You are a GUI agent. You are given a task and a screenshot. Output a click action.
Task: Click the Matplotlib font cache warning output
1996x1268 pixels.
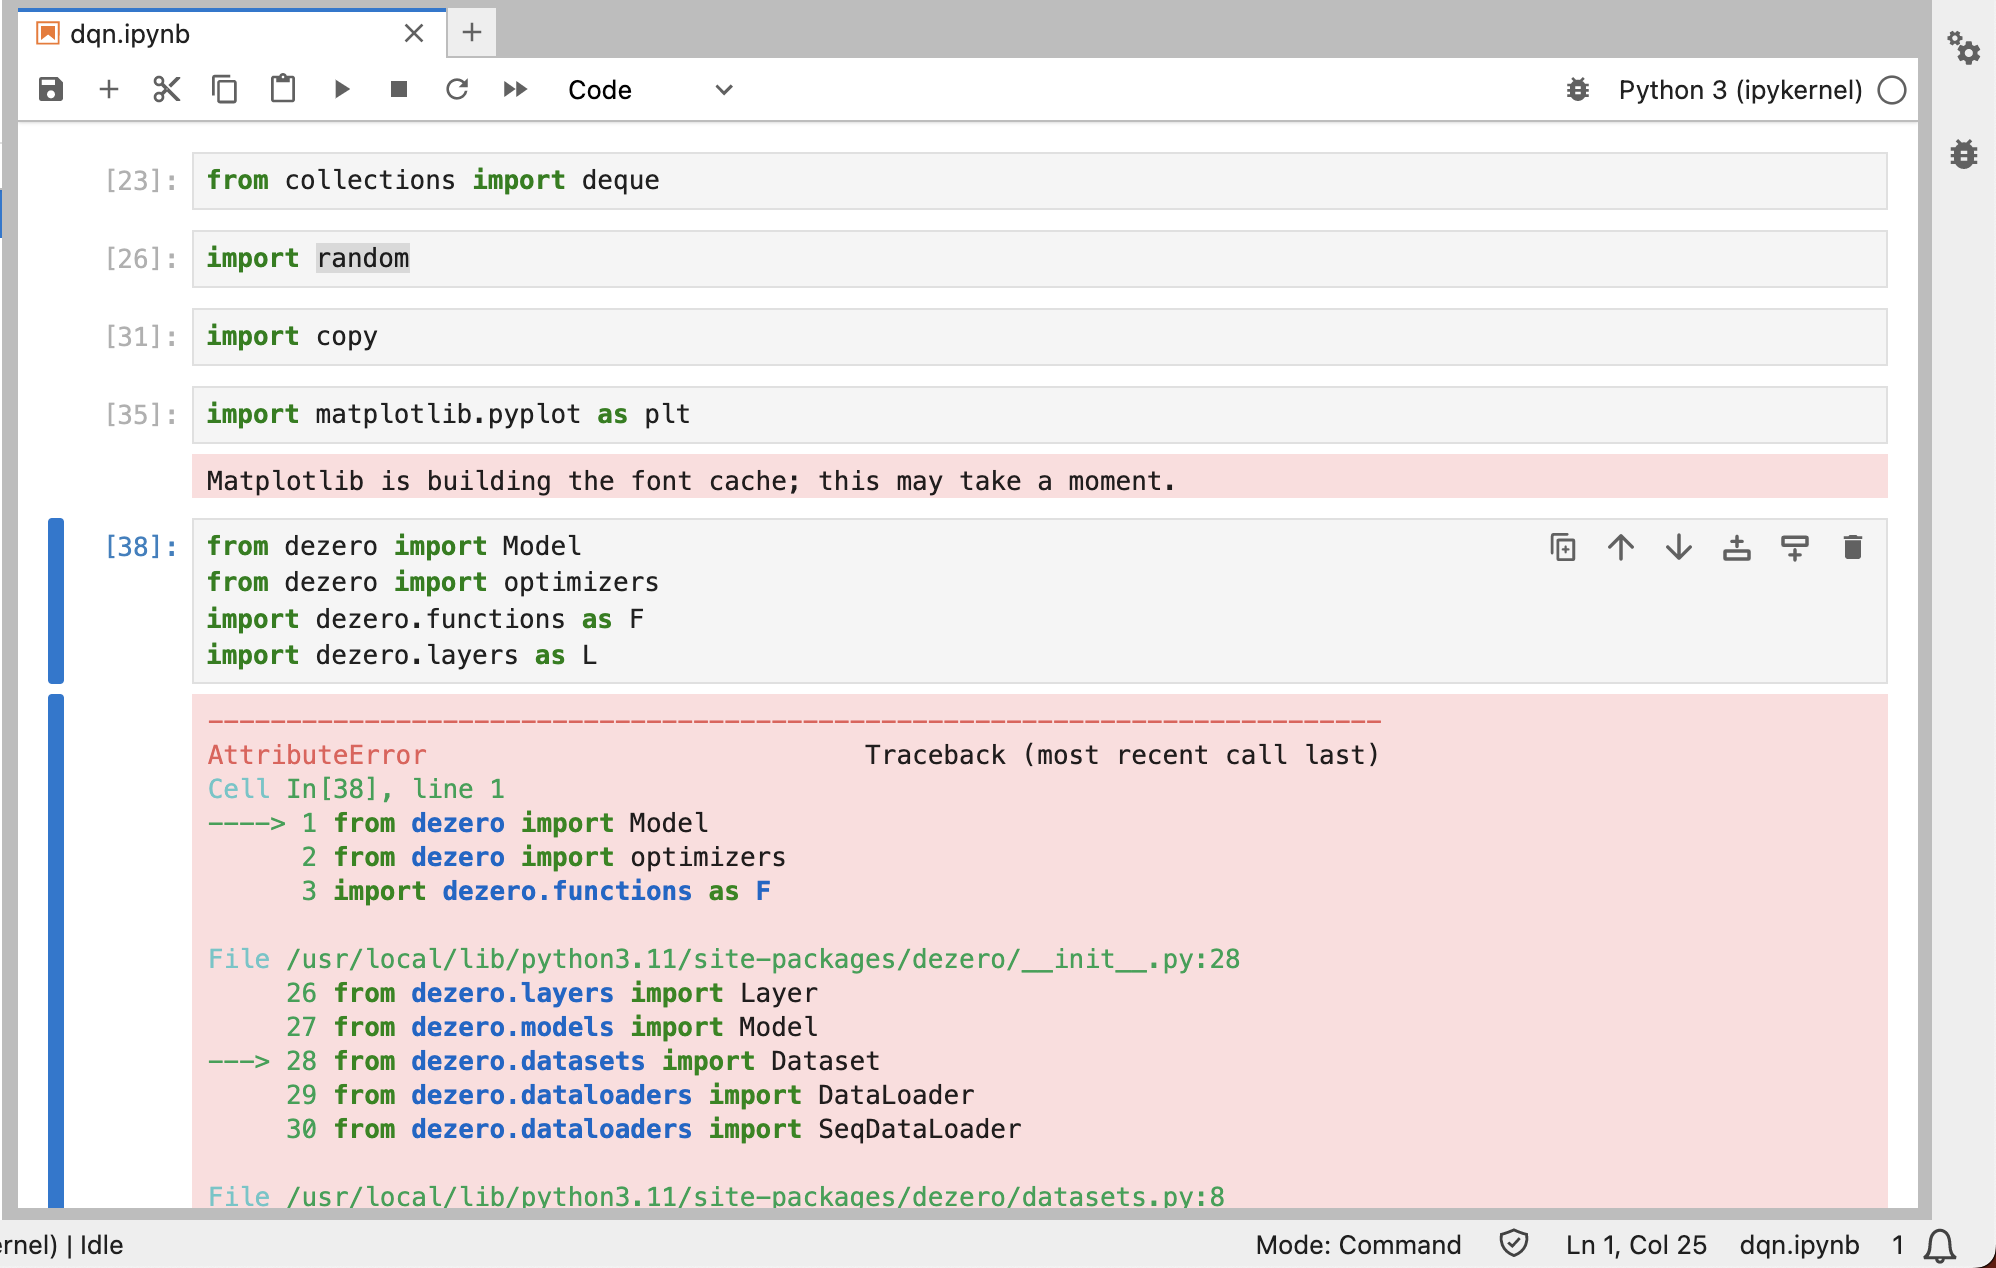[x=1040, y=476]
